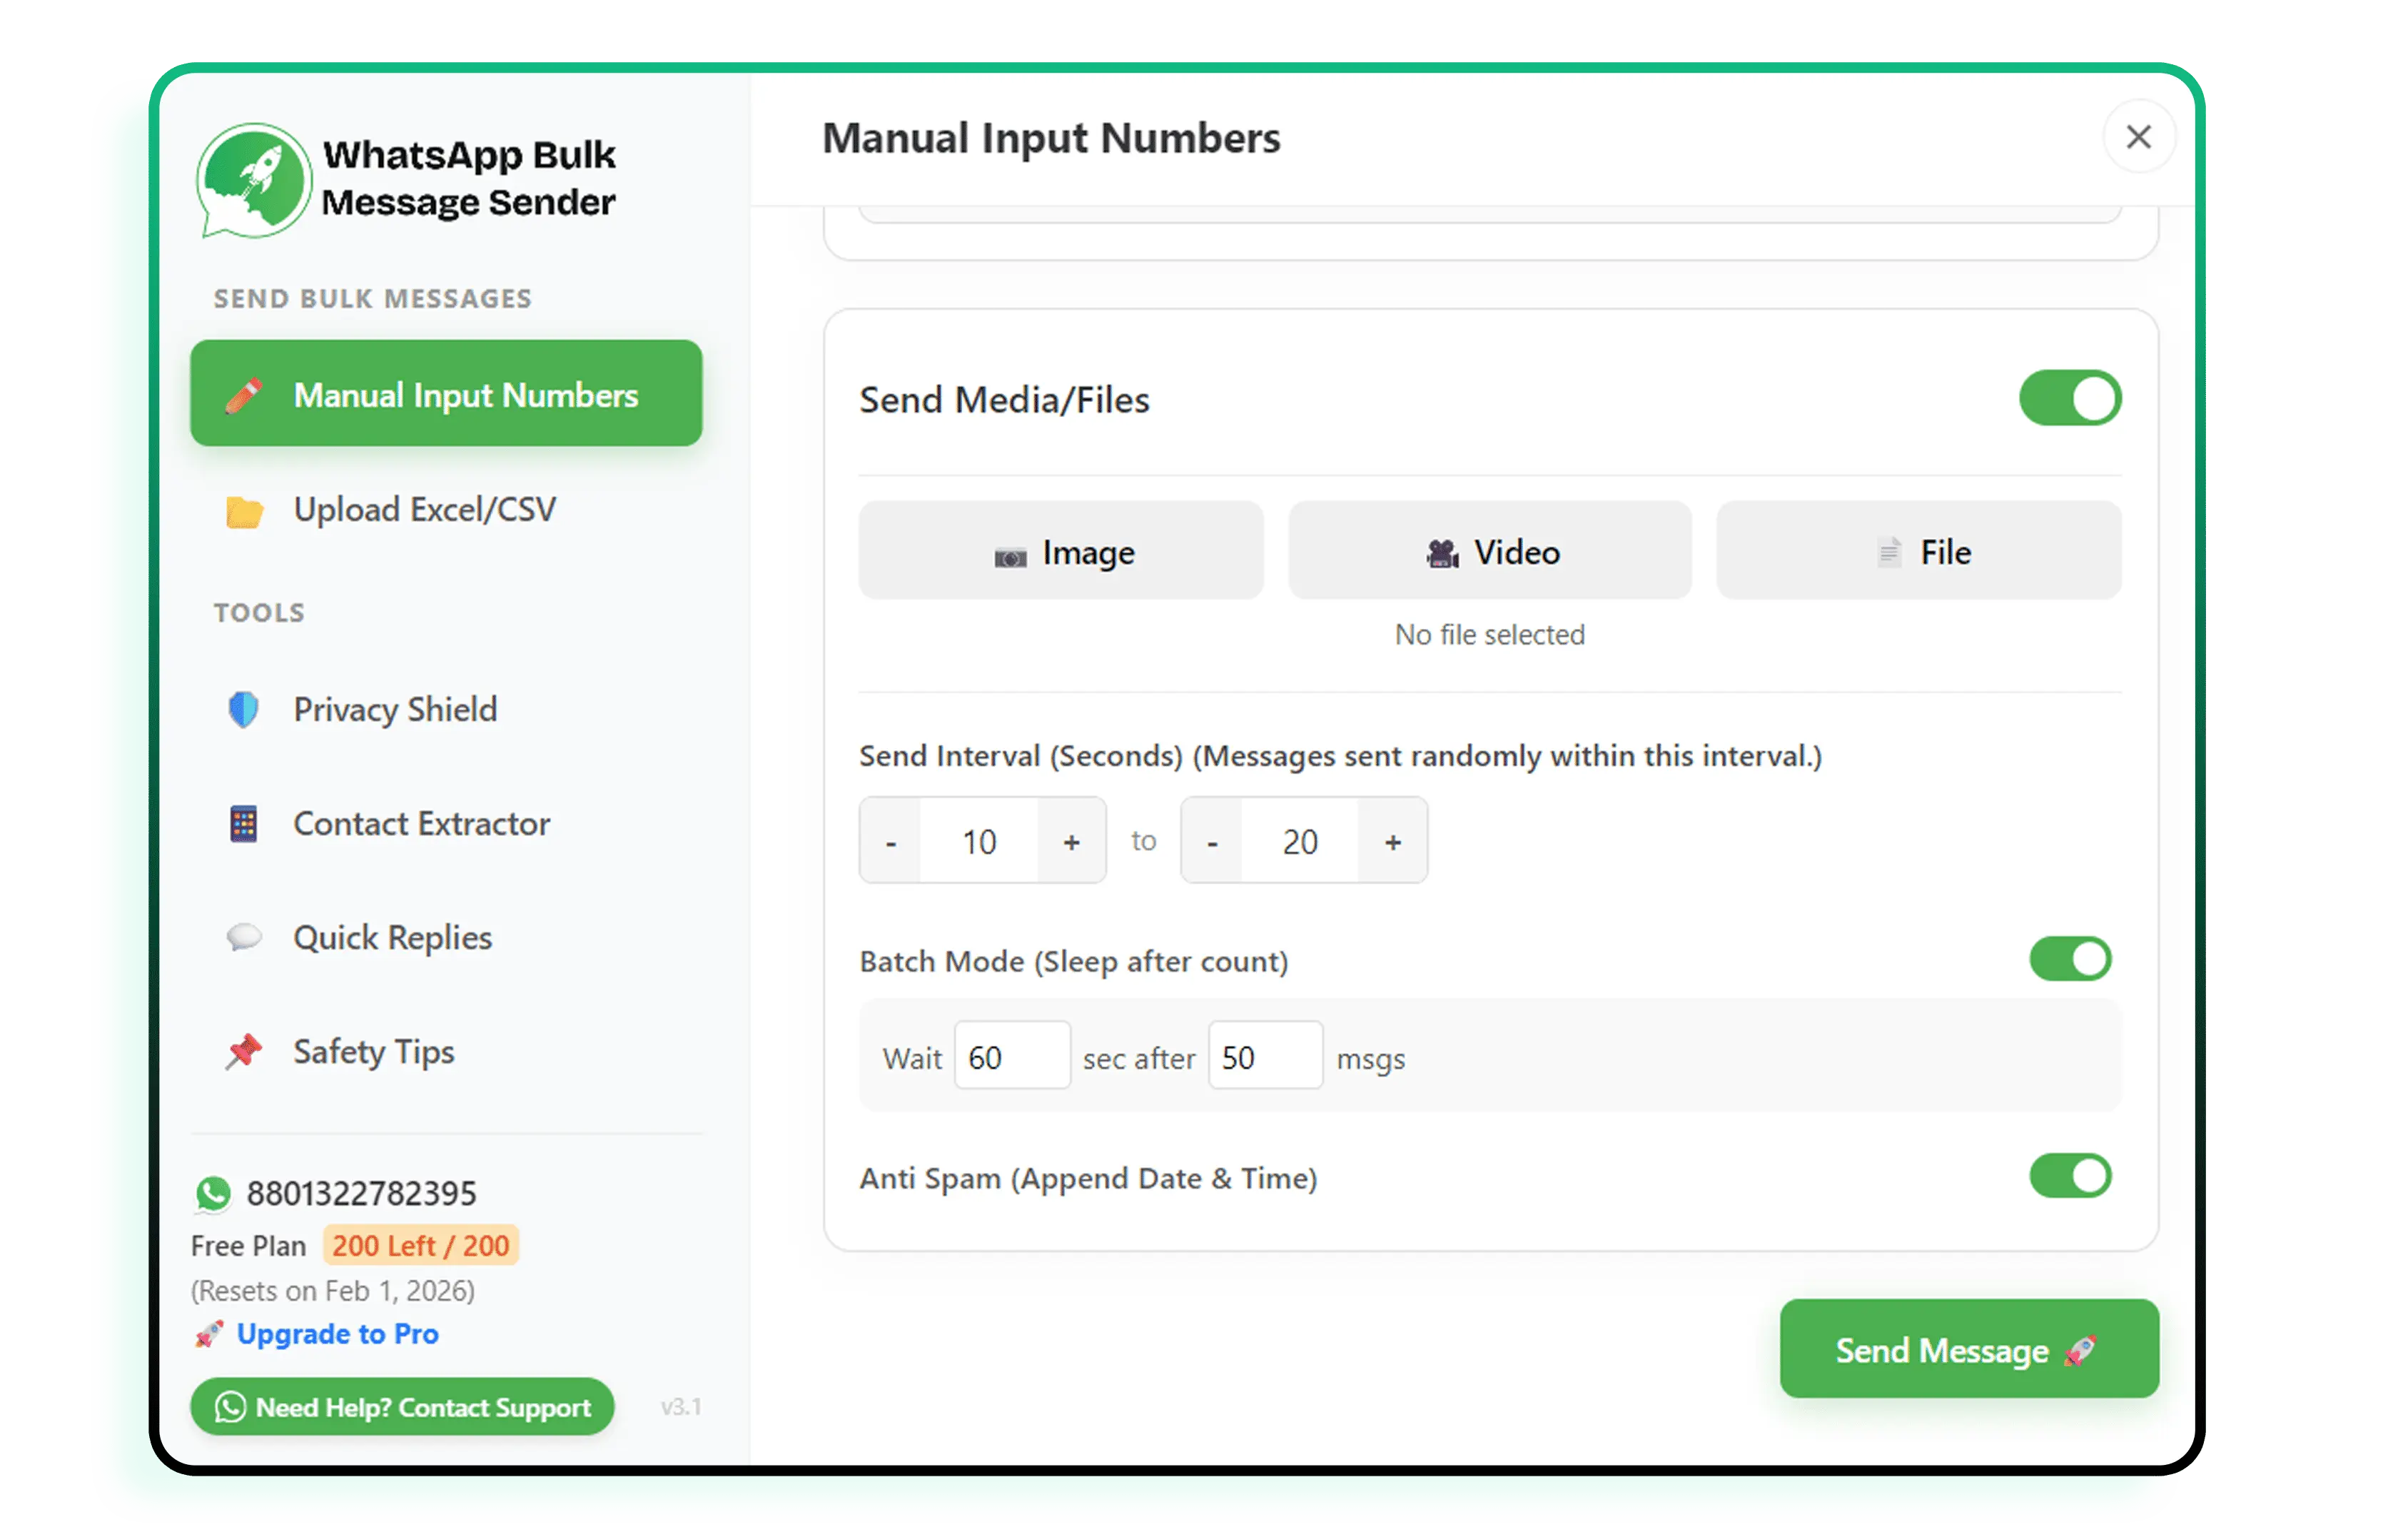Decrease the maximum interval with minus button
The height and width of the screenshot is (1532, 2408).
1212,842
